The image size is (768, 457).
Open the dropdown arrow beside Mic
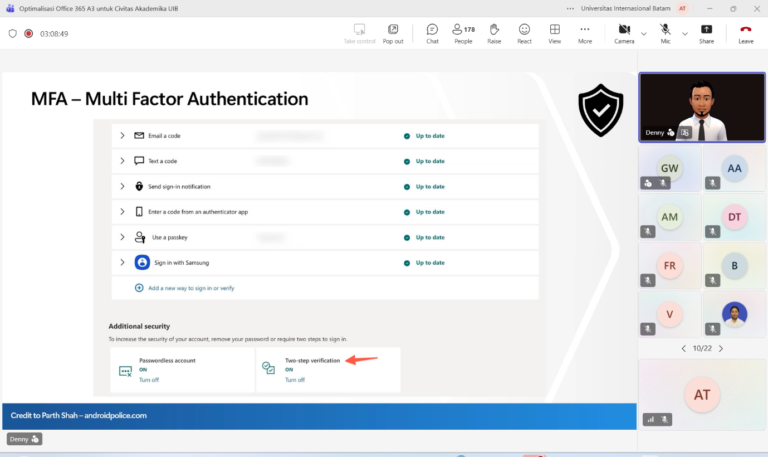tap(685, 34)
